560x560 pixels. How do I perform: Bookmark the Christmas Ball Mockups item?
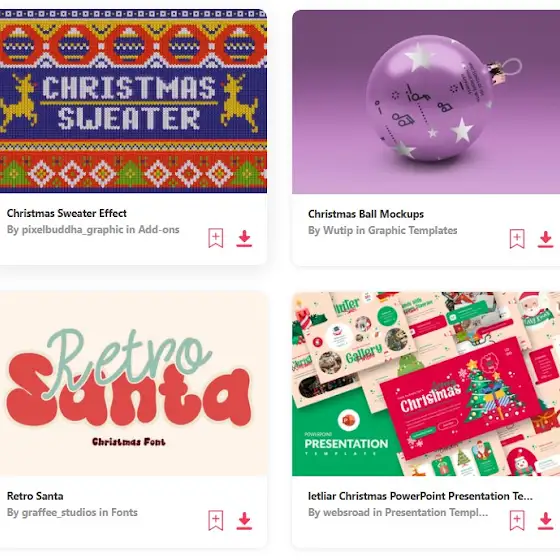pos(517,239)
